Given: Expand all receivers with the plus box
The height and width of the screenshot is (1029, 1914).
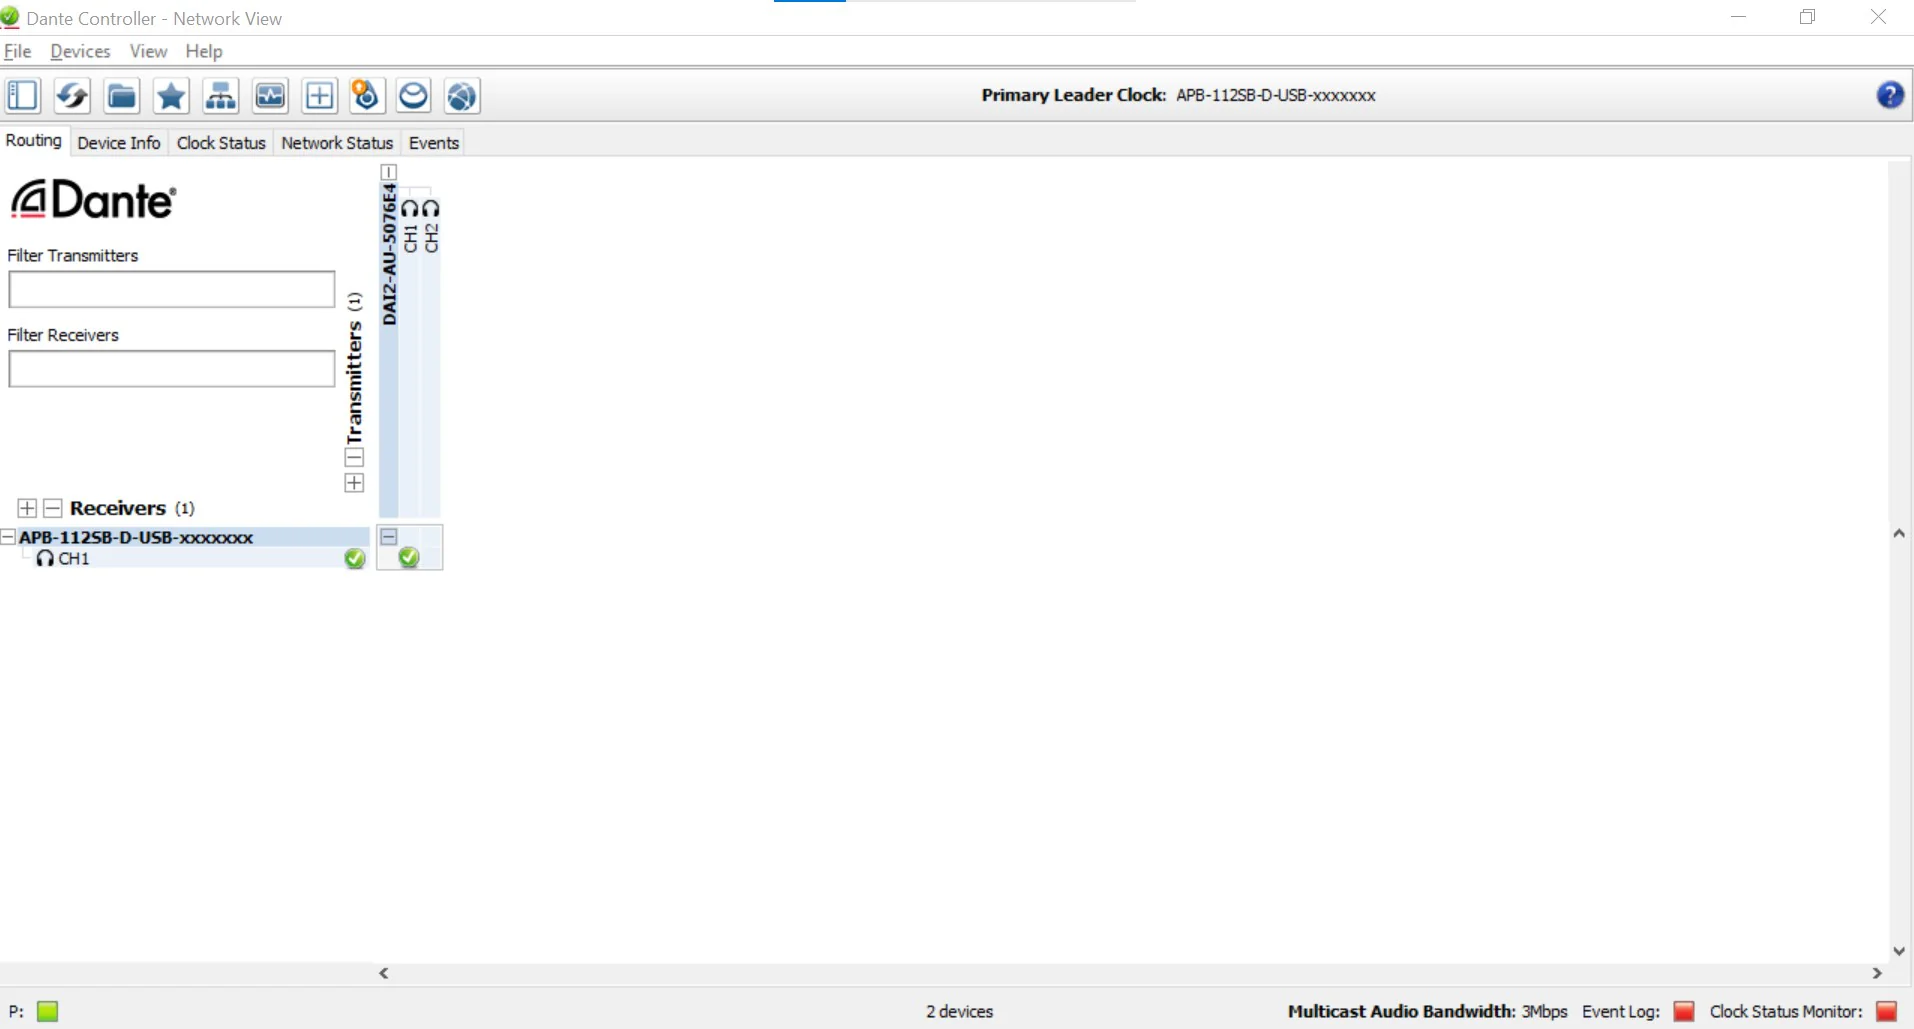Looking at the screenshot, I should (x=27, y=508).
